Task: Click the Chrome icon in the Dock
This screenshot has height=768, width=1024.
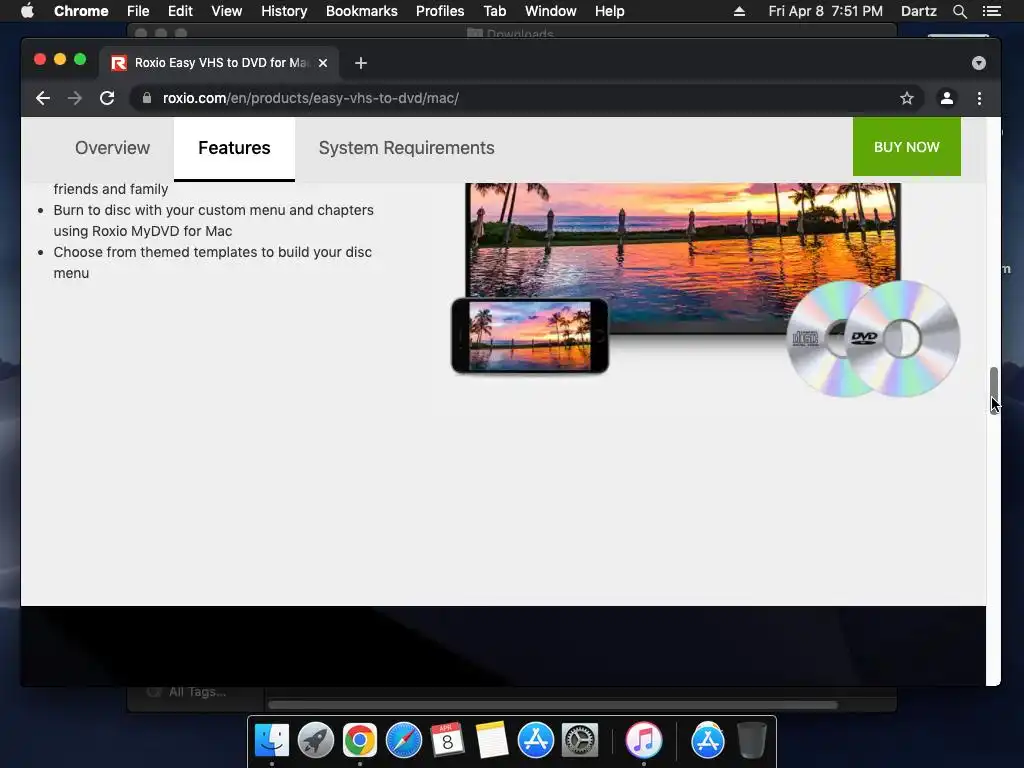Action: 360,741
